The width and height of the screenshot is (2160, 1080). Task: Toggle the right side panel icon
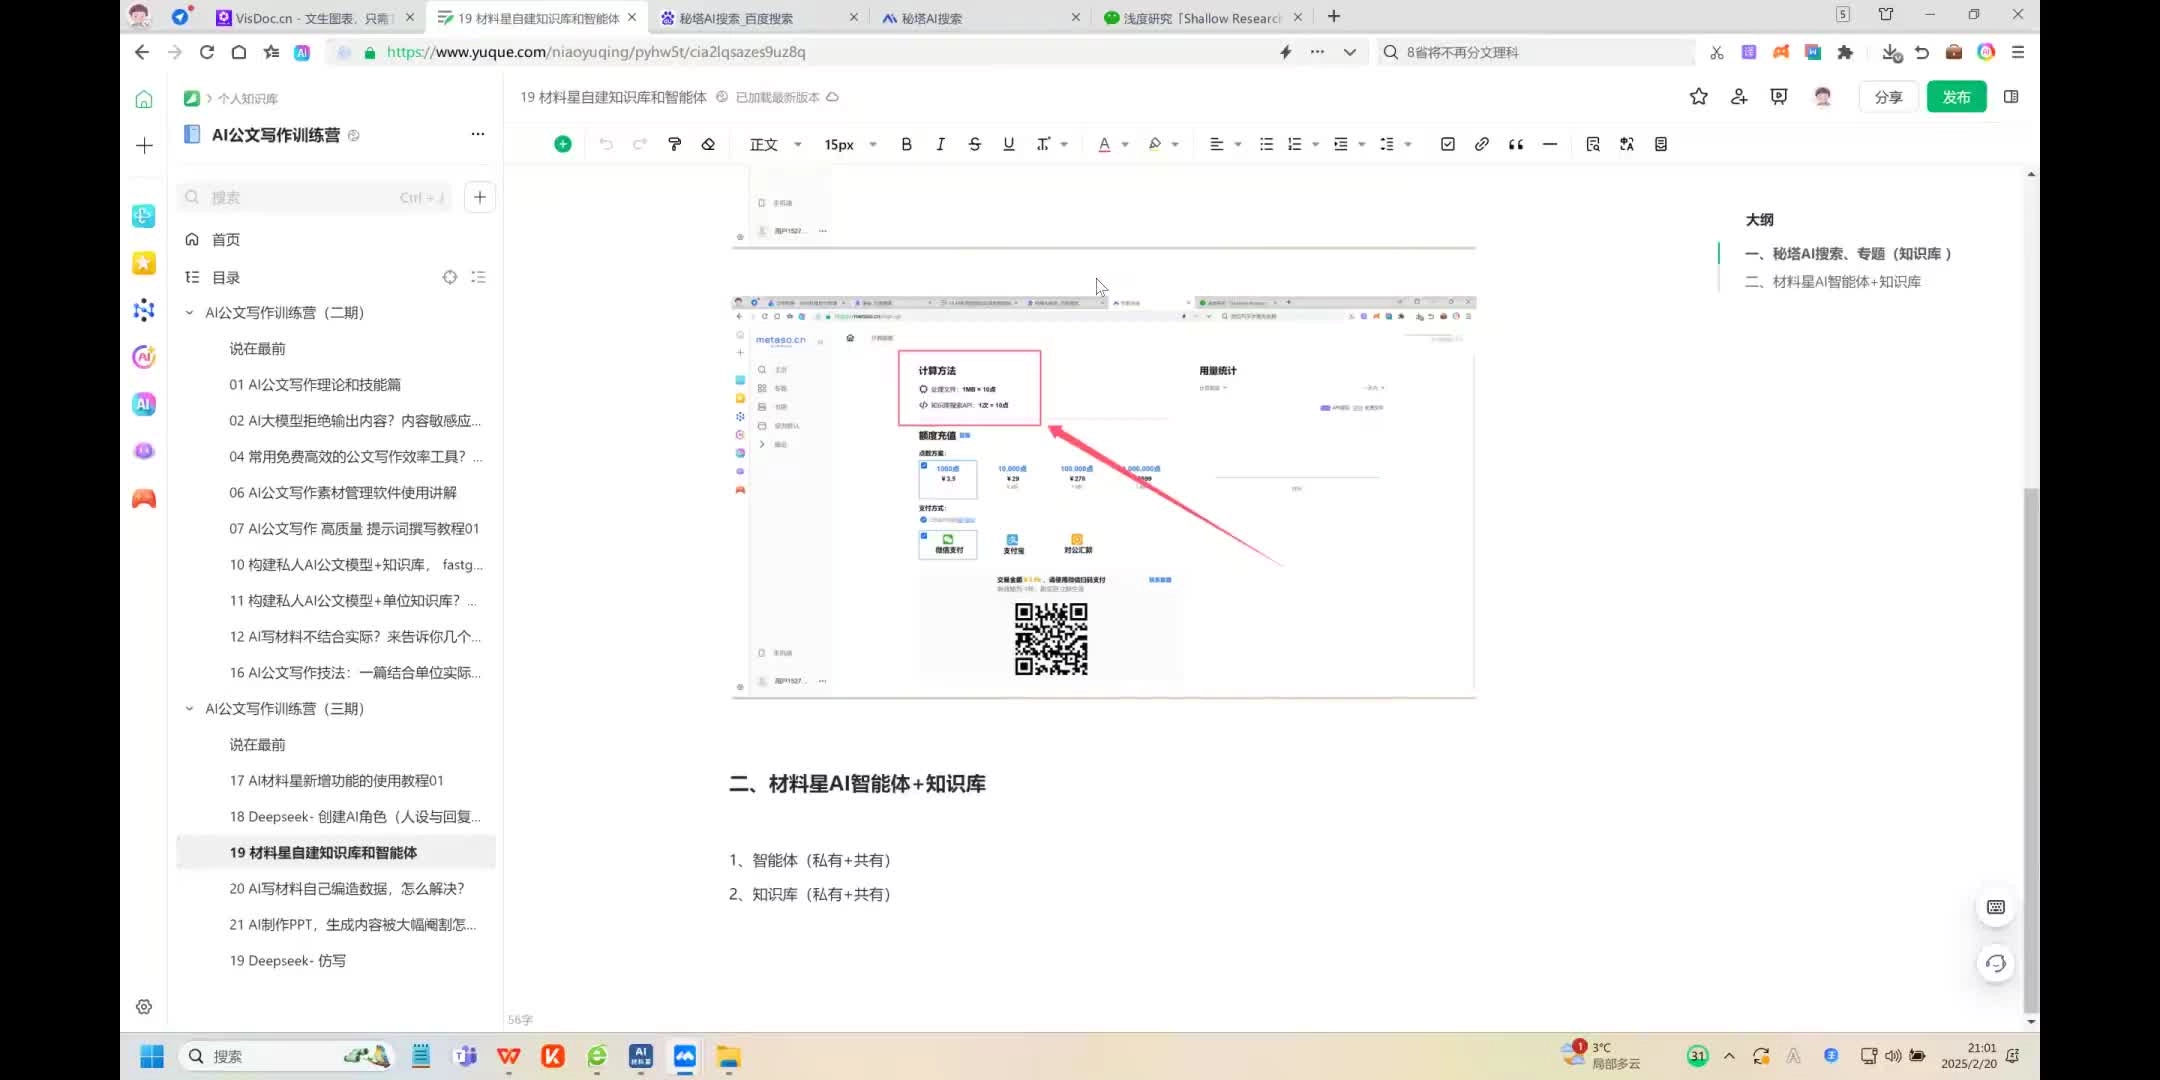pyautogui.click(x=2011, y=97)
